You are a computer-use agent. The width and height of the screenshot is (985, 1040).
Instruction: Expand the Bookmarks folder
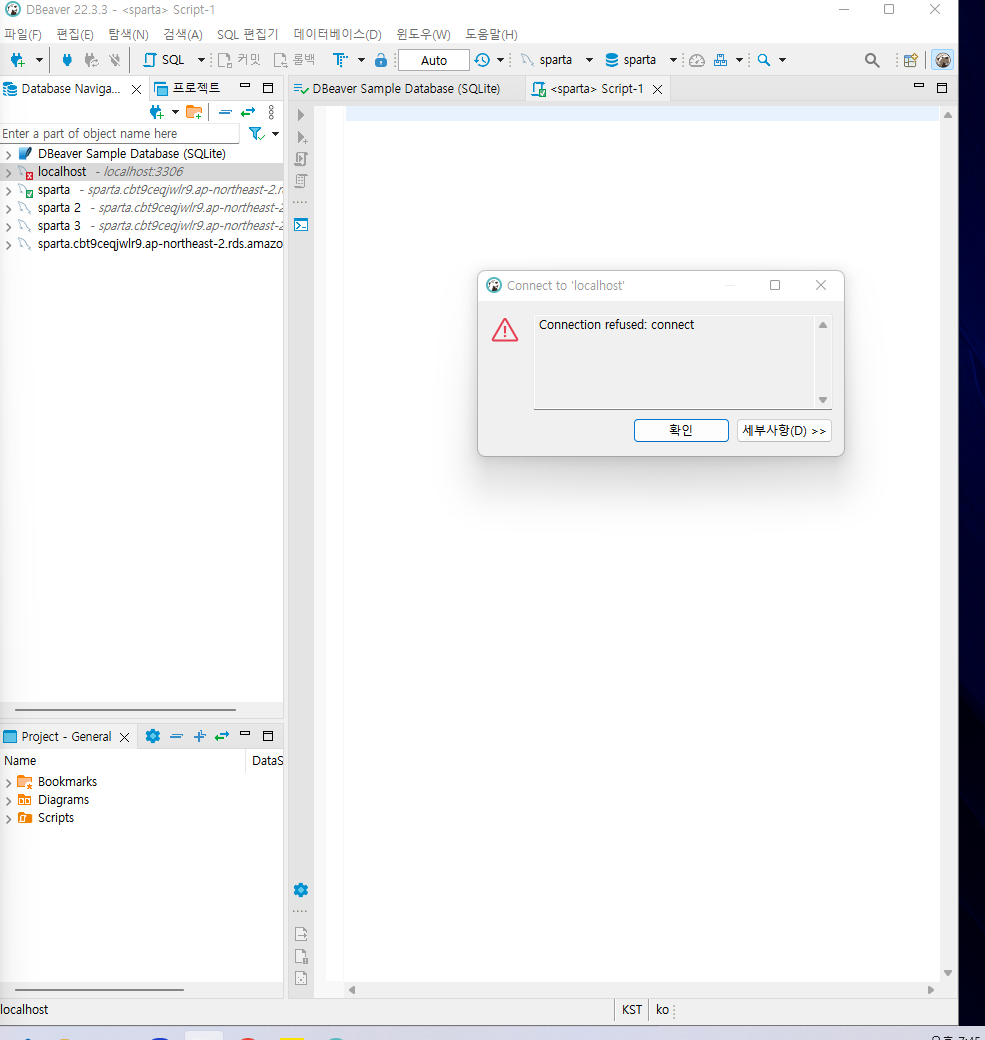coord(8,783)
